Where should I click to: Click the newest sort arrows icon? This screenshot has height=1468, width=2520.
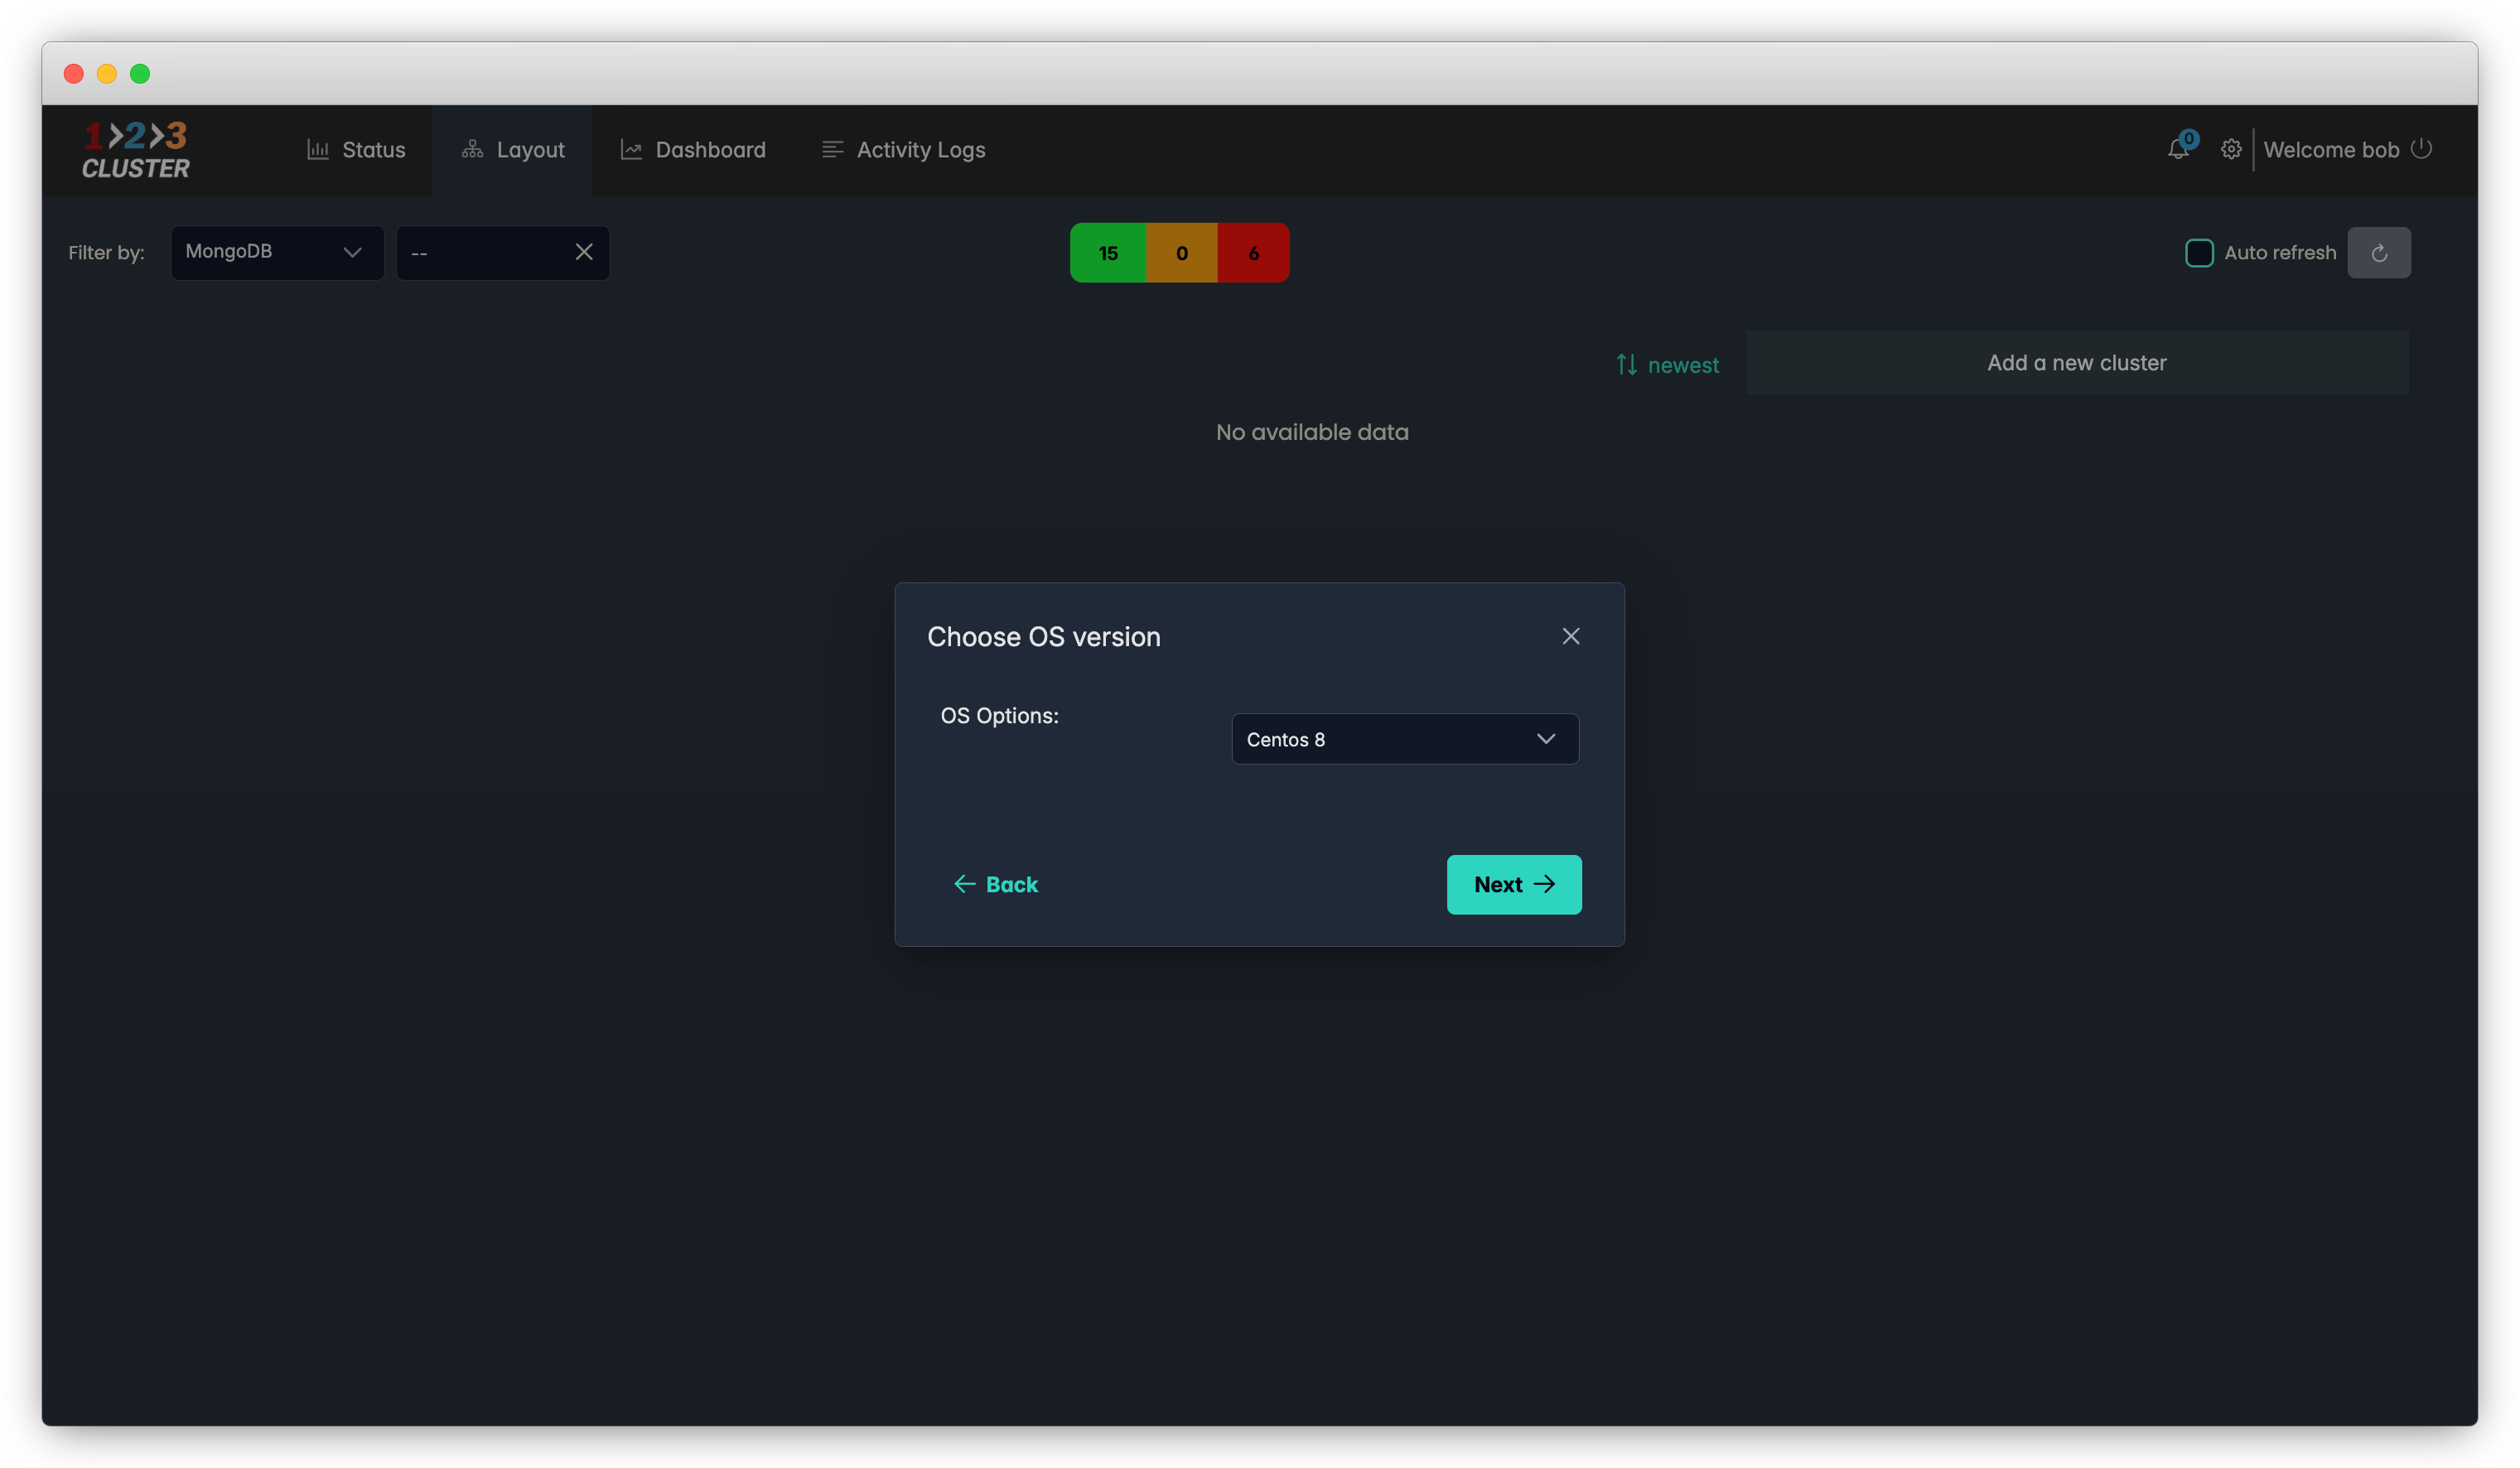1626,365
